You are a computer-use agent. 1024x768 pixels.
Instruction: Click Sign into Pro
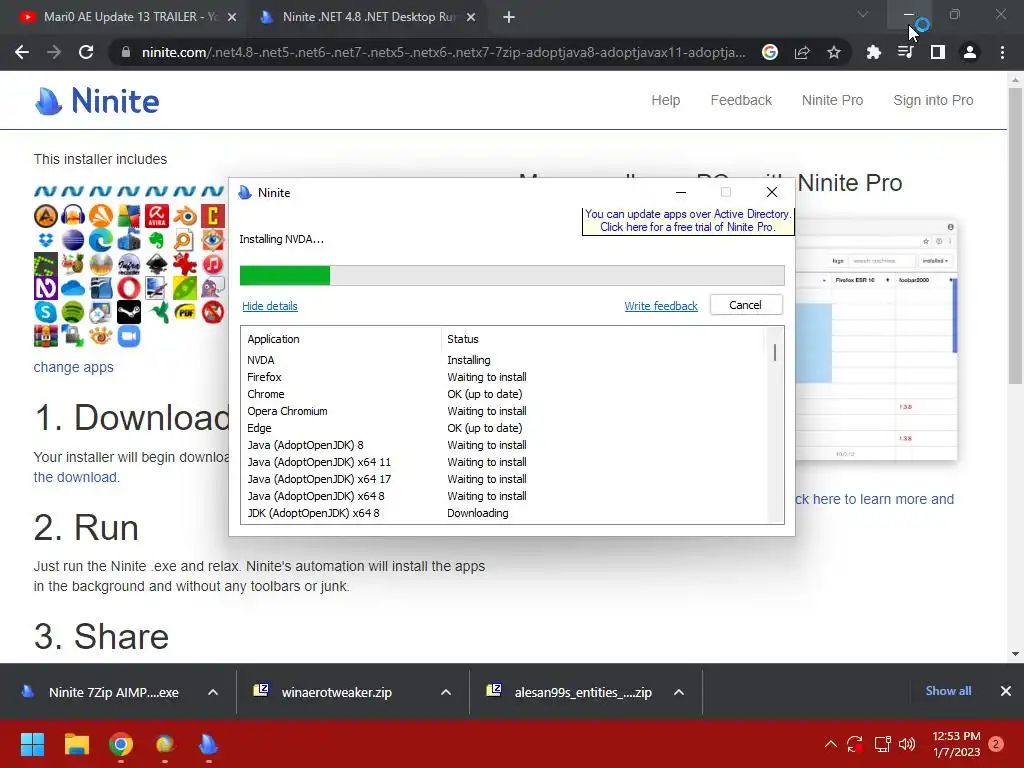(x=933, y=100)
